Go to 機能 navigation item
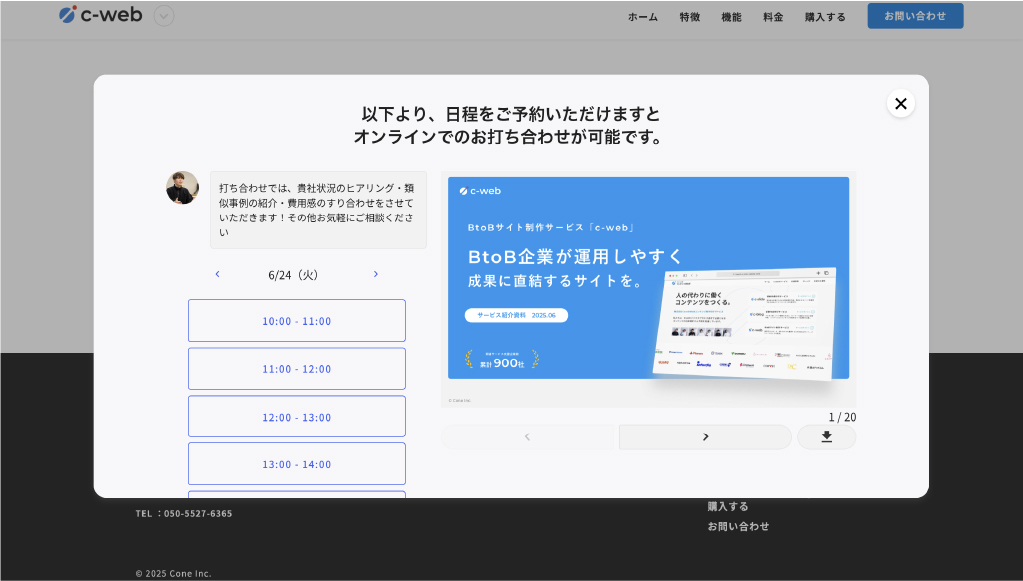Image resolution: width=1023 pixels, height=581 pixels. (731, 17)
